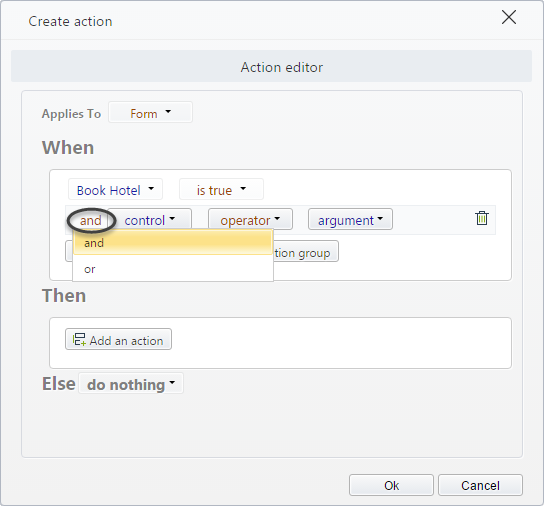This screenshot has height=506, width=544.
Task: Open the 'control' dropdown in second condition
Action: (150, 219)
